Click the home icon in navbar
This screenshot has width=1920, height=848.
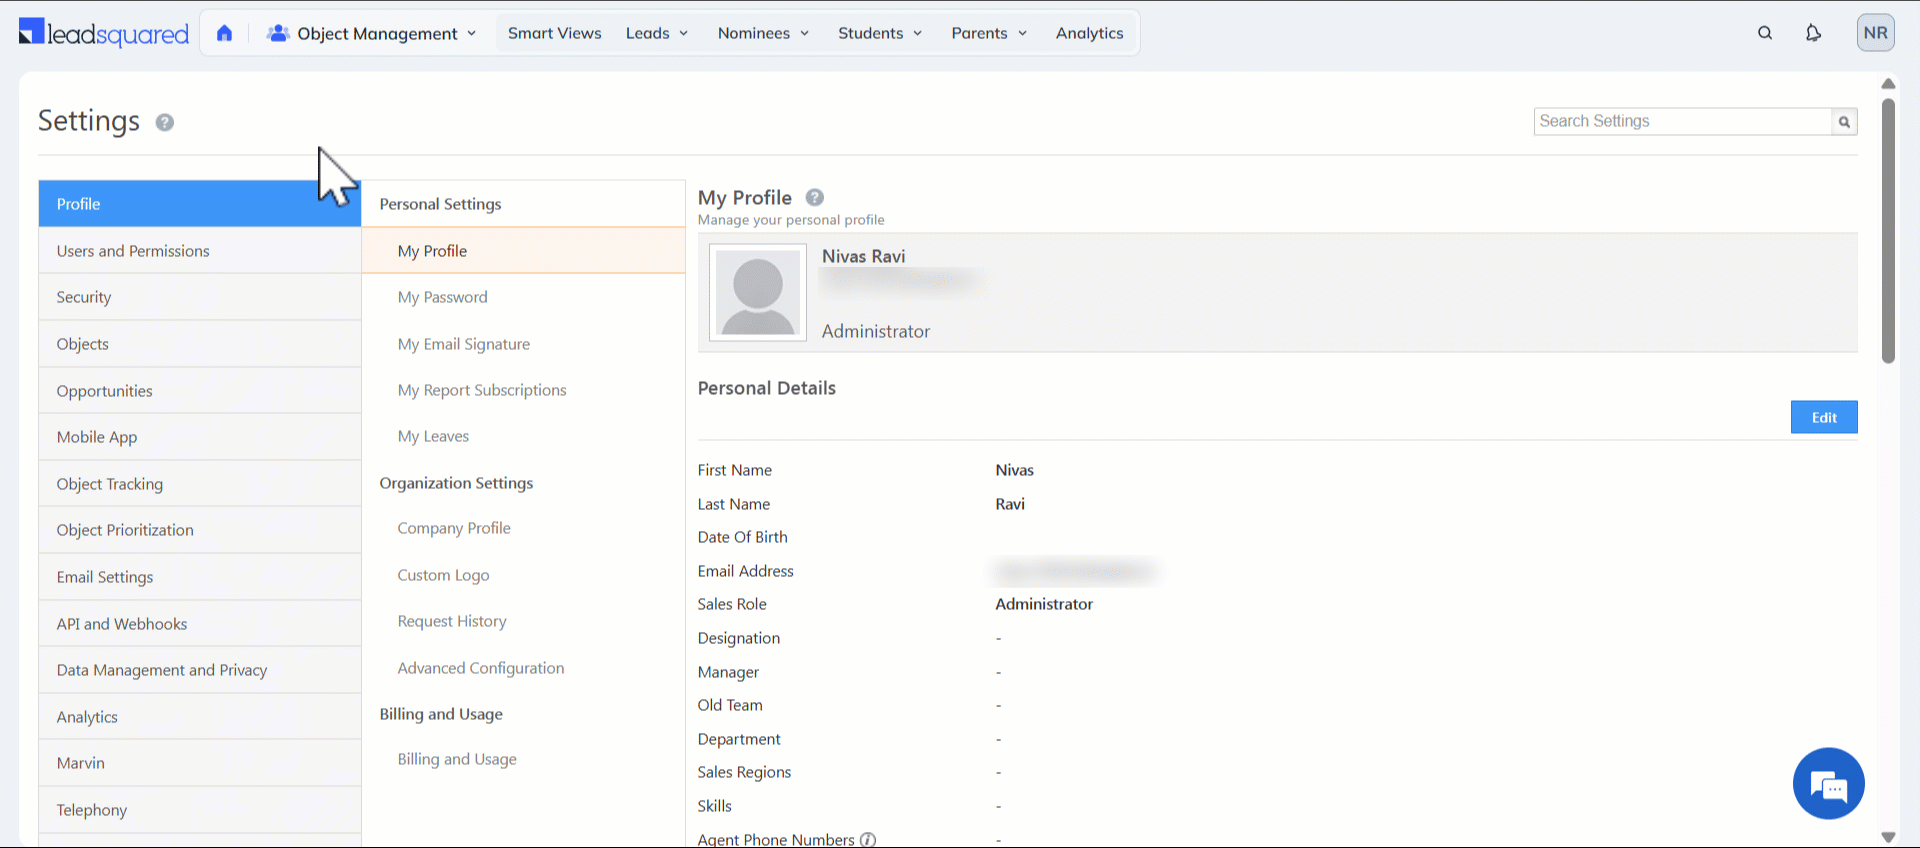(224, 33)
